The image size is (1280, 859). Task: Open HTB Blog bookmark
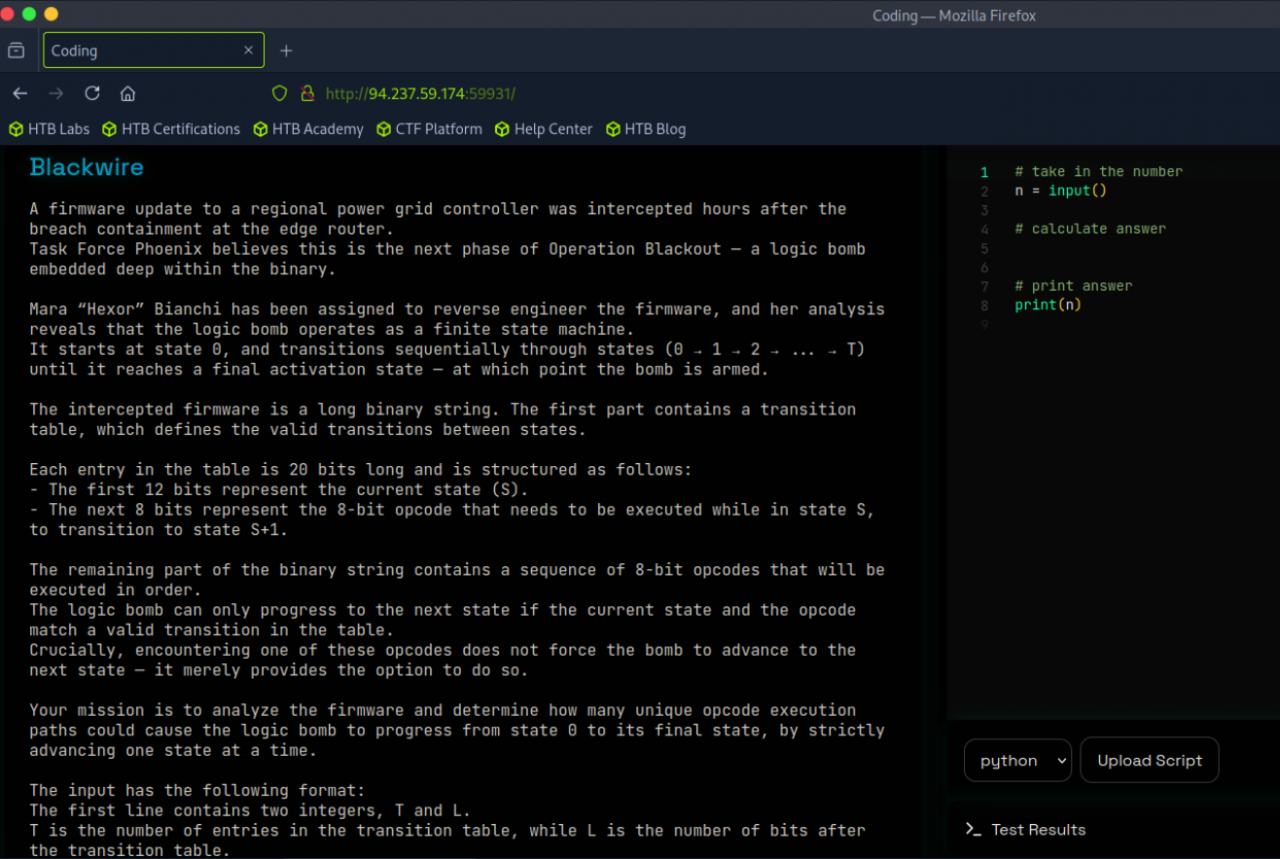[x=646, y=129]
